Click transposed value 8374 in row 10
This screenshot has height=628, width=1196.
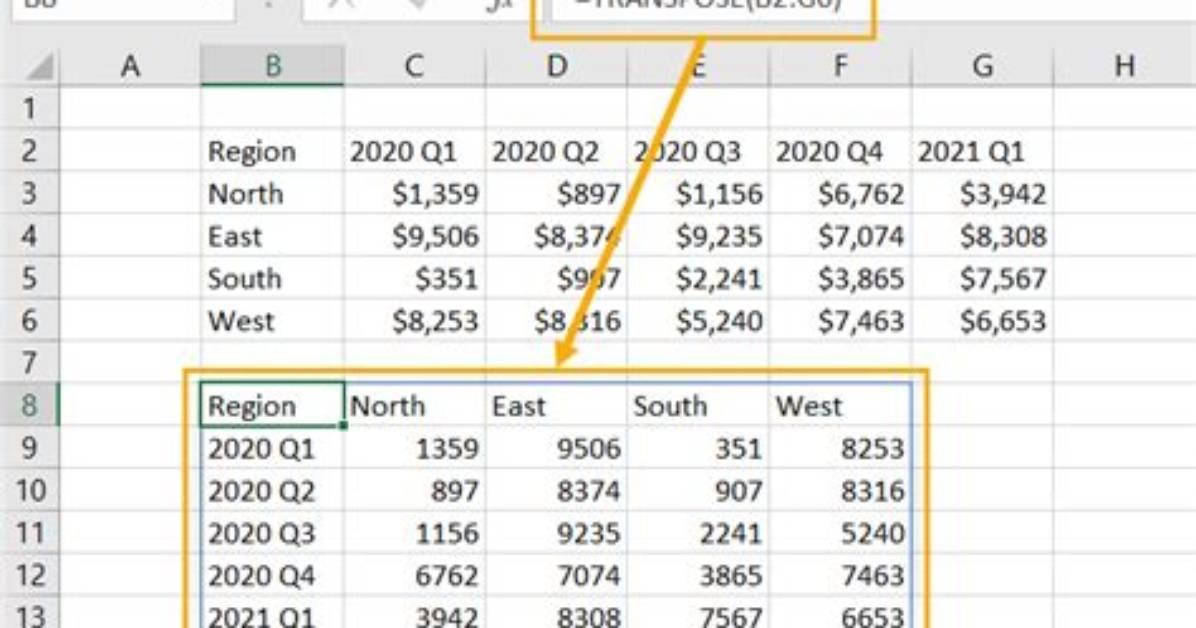[556, 490]
